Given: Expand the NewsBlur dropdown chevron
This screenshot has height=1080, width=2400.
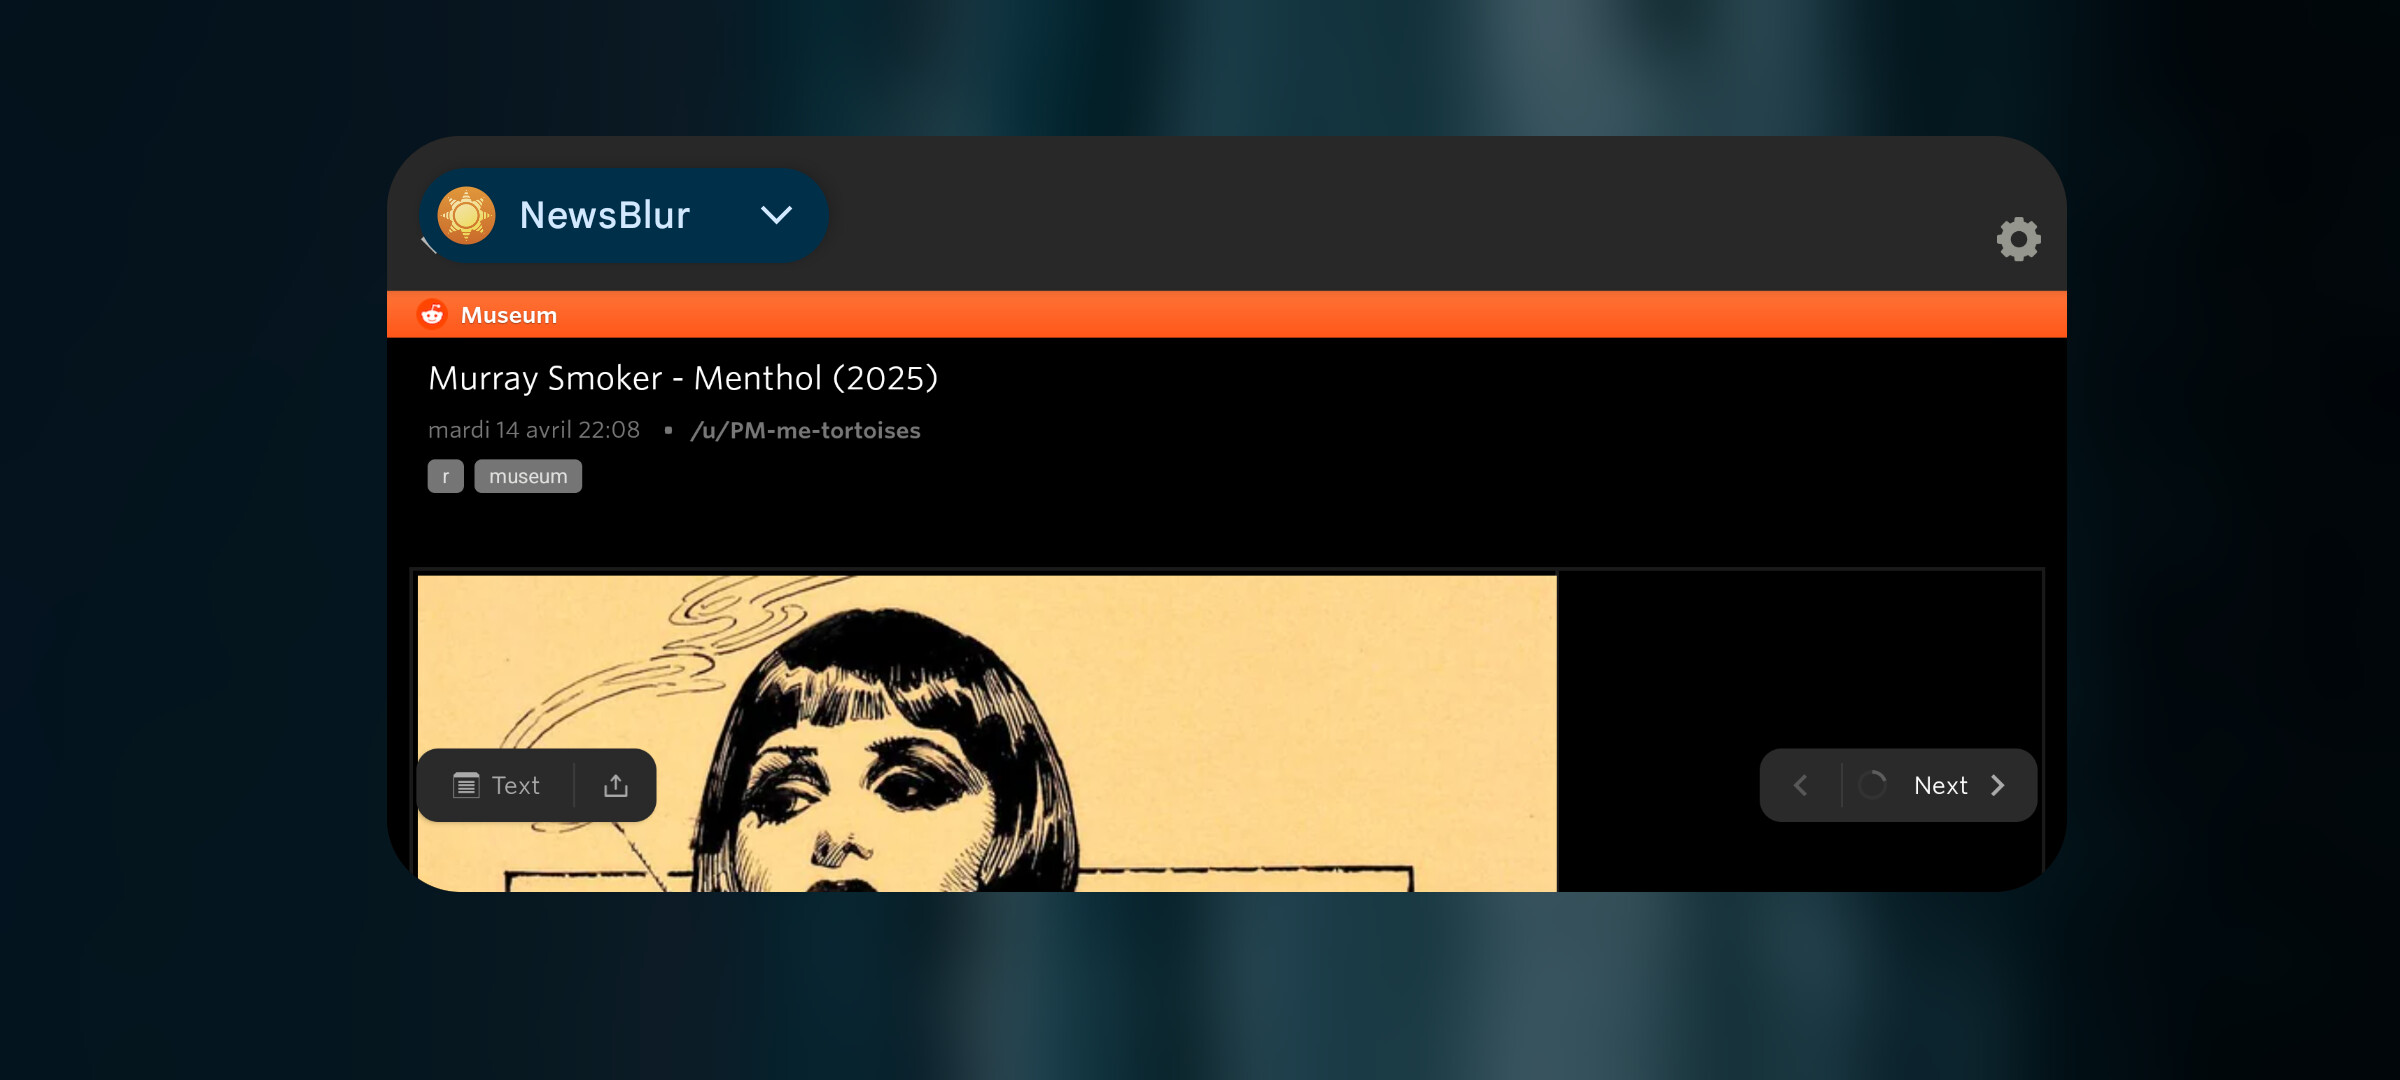Looking at the screenshot, I should 776,215.
